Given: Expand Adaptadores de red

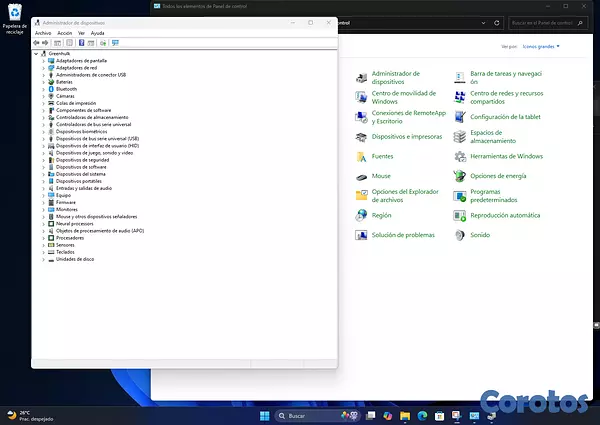Looking at the screenshot, I should pos(43,68).
